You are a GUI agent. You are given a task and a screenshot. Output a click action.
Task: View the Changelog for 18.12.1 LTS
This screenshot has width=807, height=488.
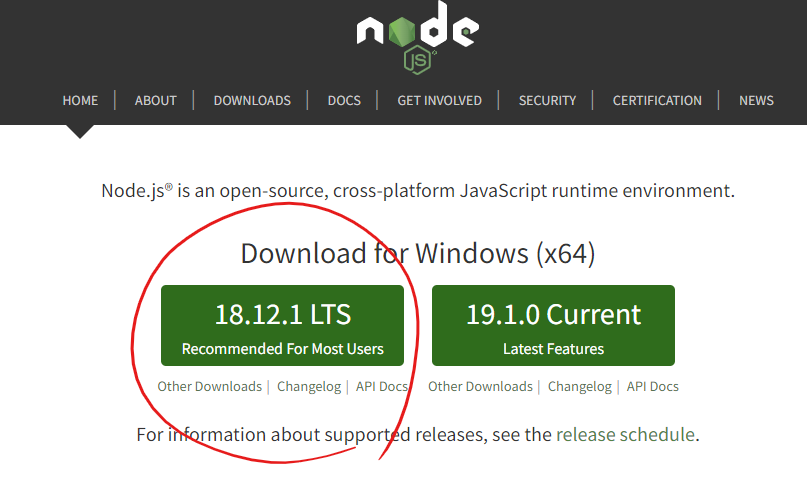click(309, 387)
